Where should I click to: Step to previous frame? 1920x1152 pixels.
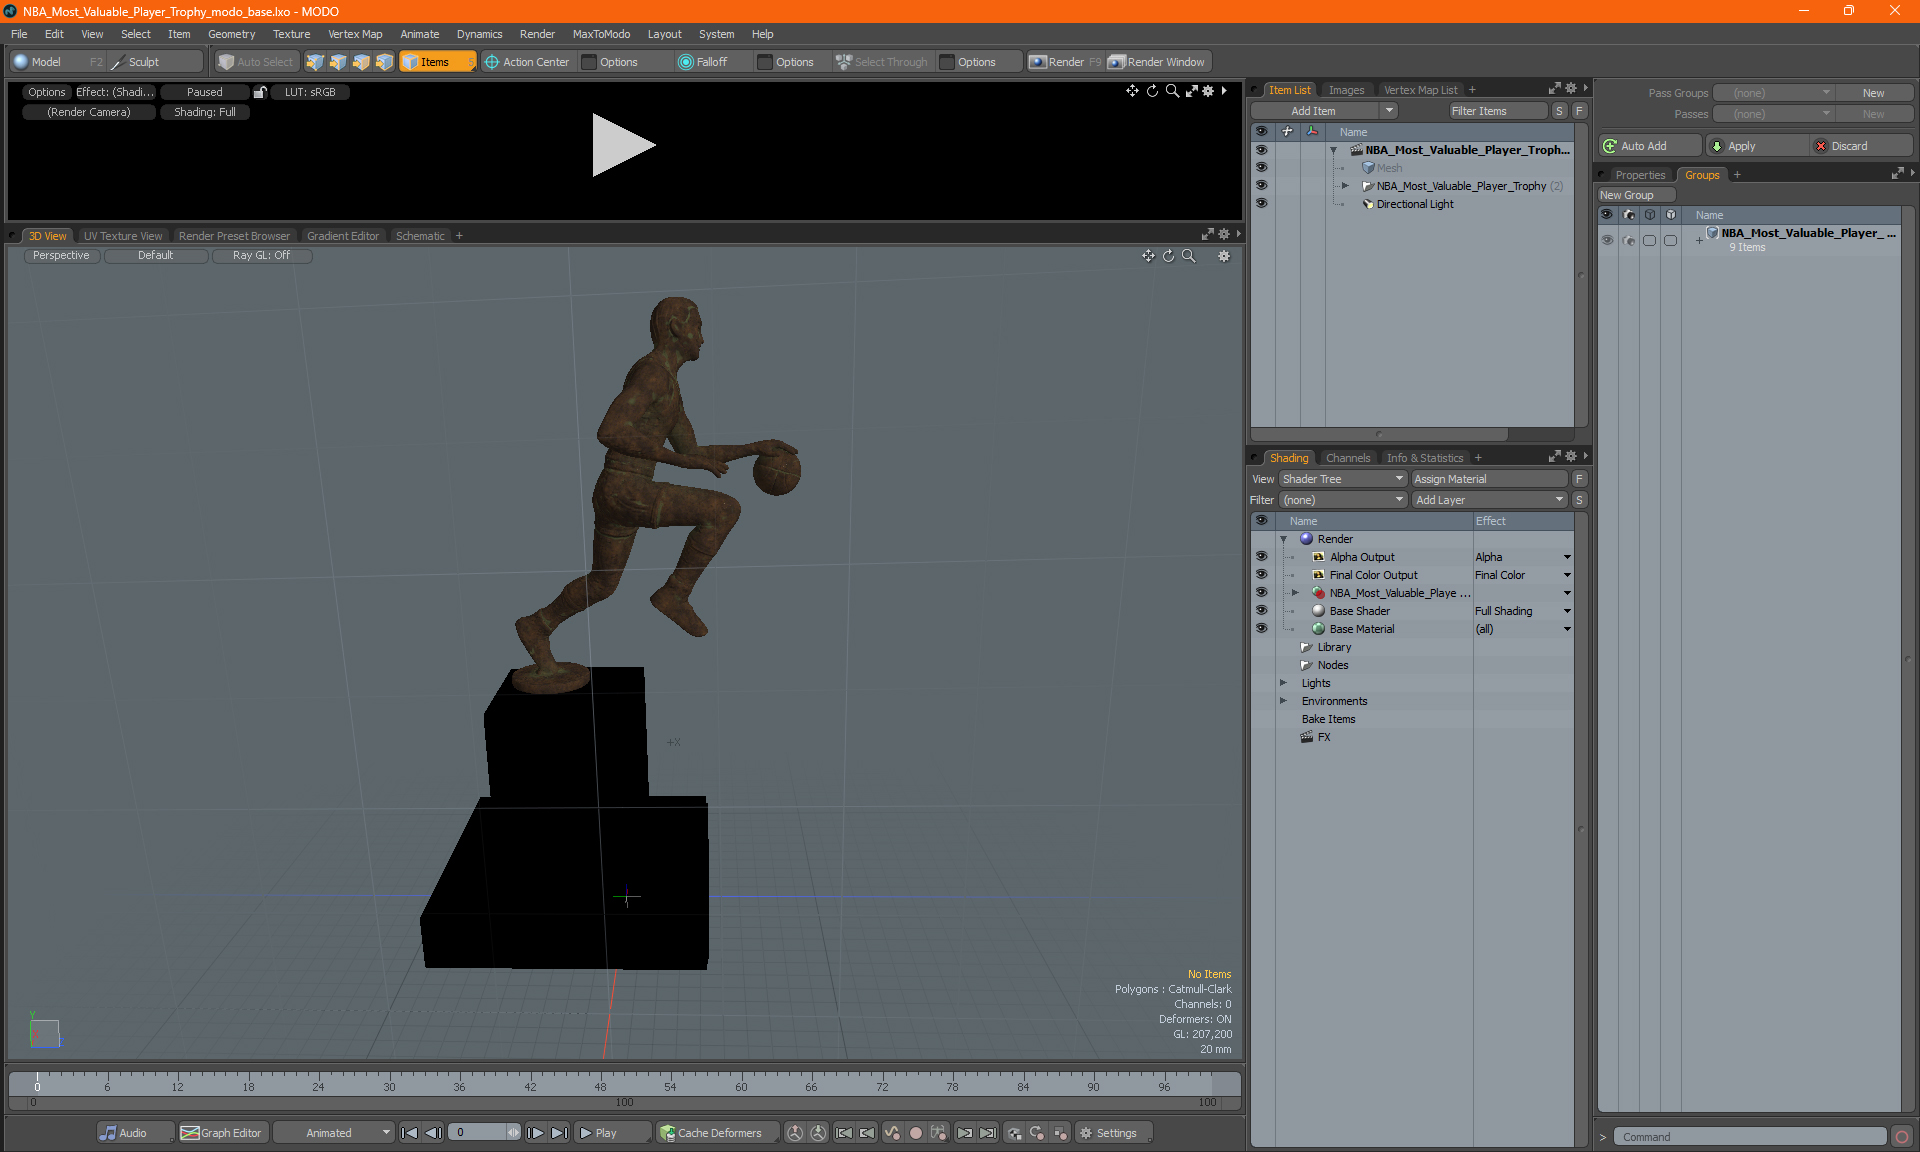[x=433, y=1133]
